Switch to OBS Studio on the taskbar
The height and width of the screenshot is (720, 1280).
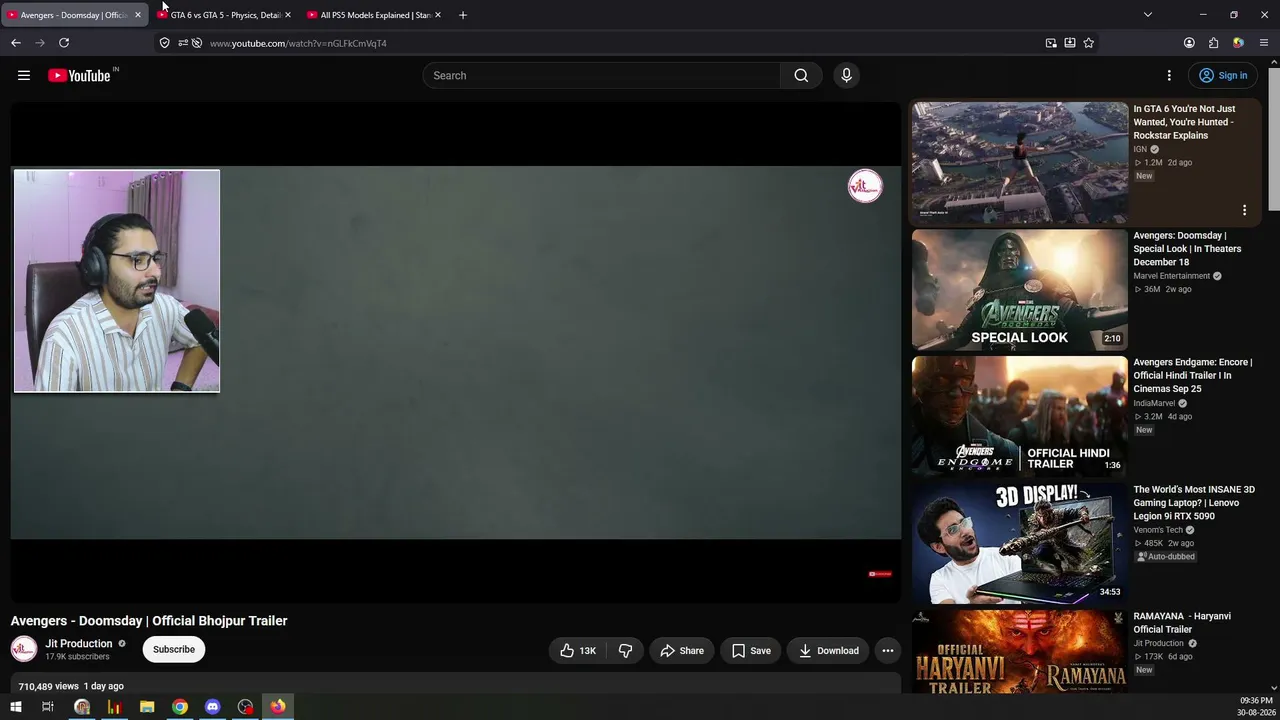[x=245, y=707]
